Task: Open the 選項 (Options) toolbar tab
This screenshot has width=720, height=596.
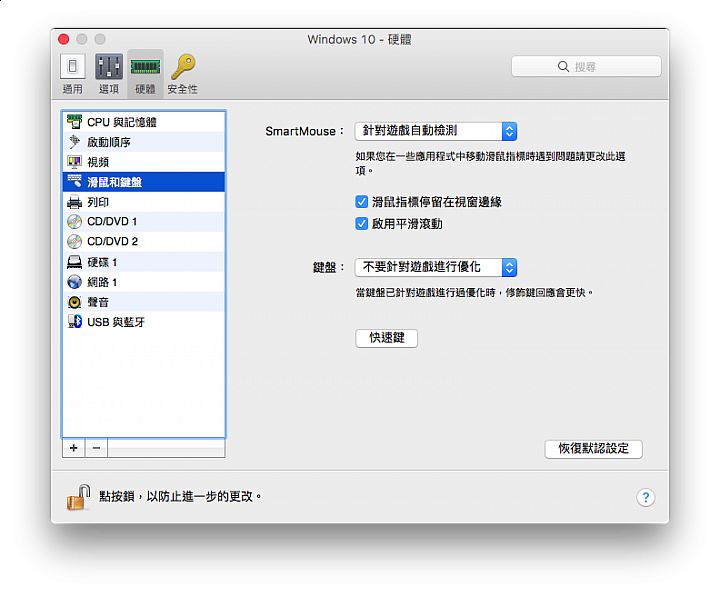Action: point(109,74)
